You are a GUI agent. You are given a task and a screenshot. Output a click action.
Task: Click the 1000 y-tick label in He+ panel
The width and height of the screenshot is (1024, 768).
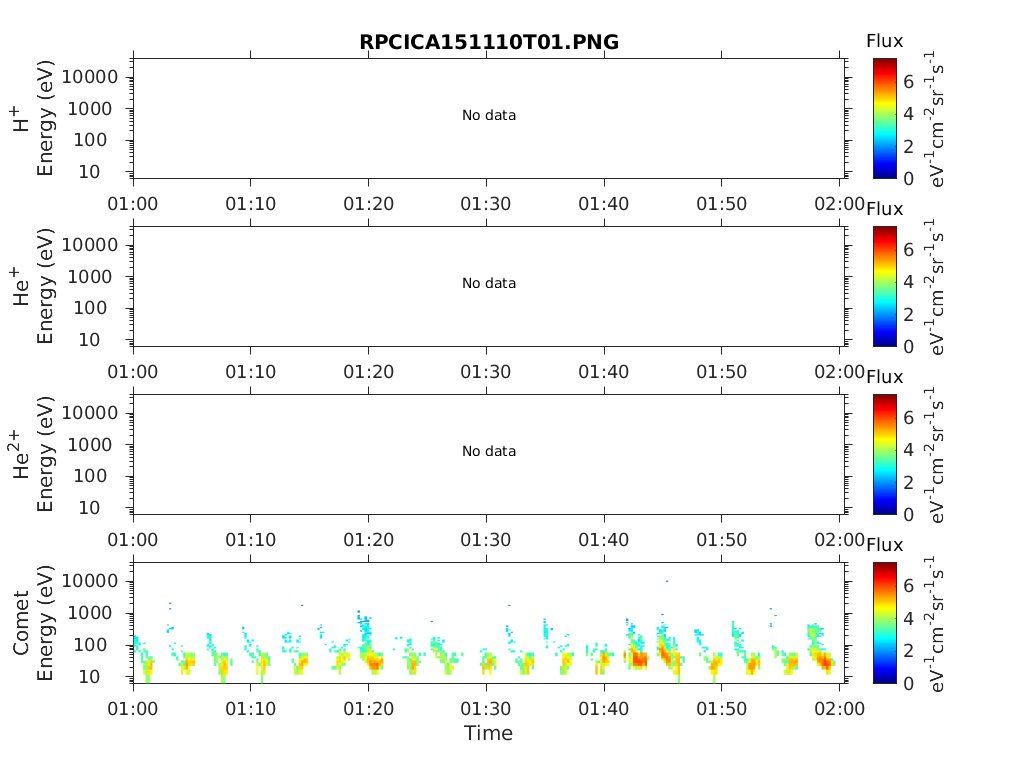[x=90, y=277]
